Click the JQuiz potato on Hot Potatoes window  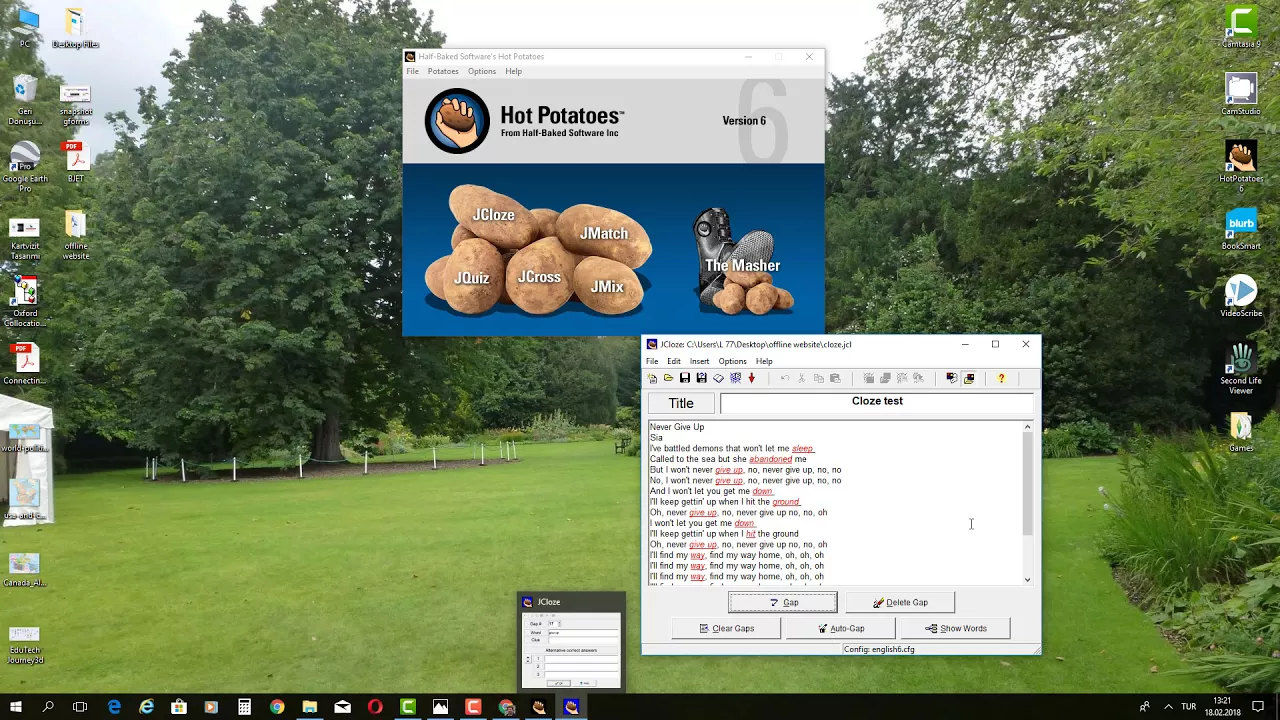tap(471, 278)
